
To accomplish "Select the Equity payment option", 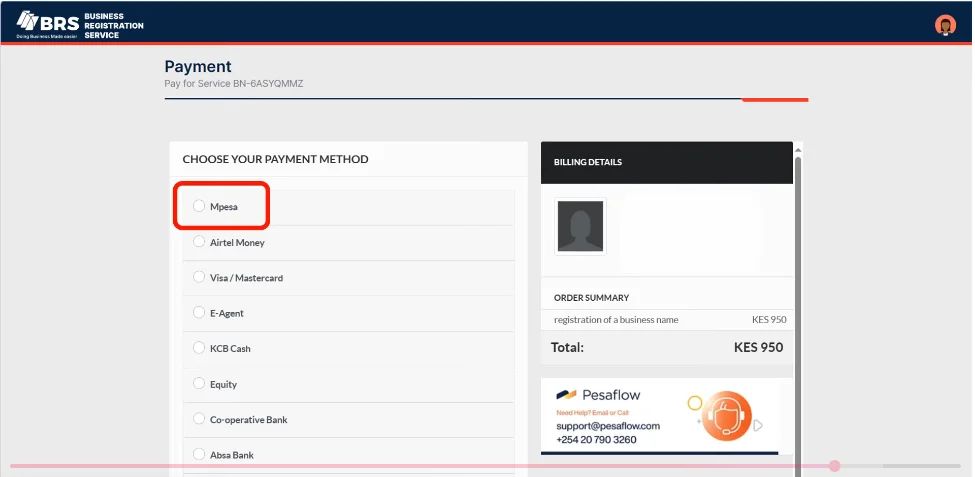I will (x=198, y=383).
